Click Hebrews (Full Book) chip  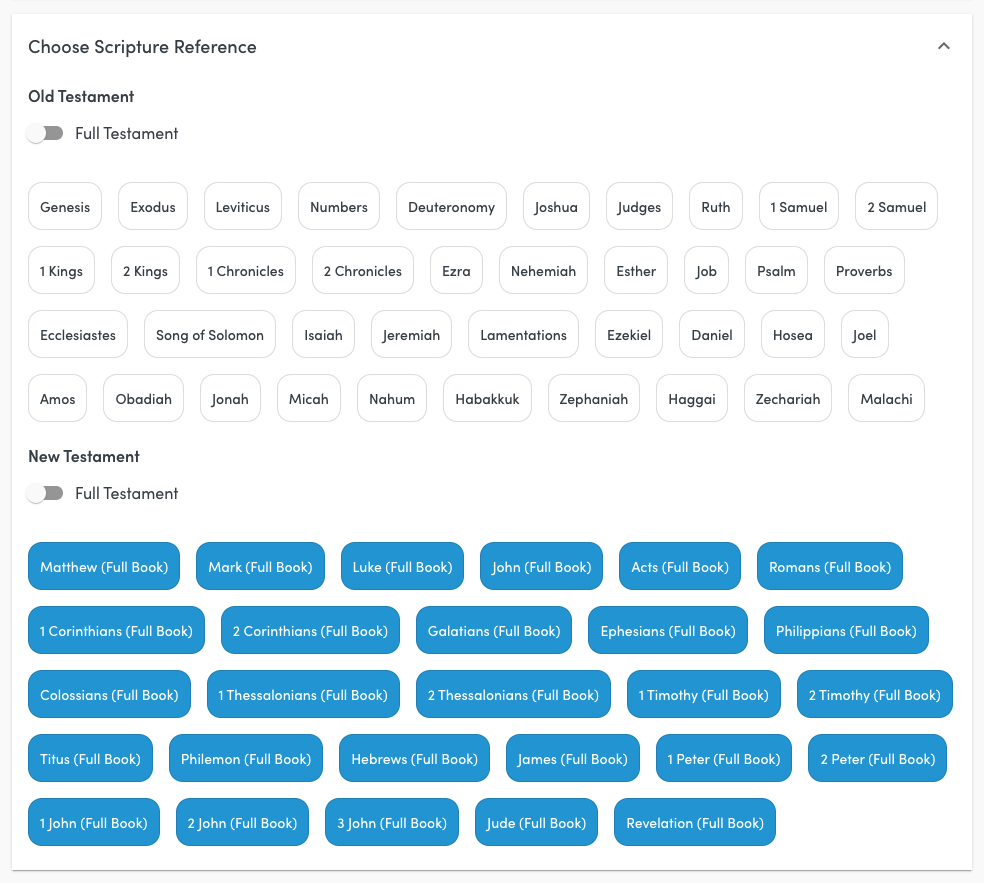(x=414, y=759)
